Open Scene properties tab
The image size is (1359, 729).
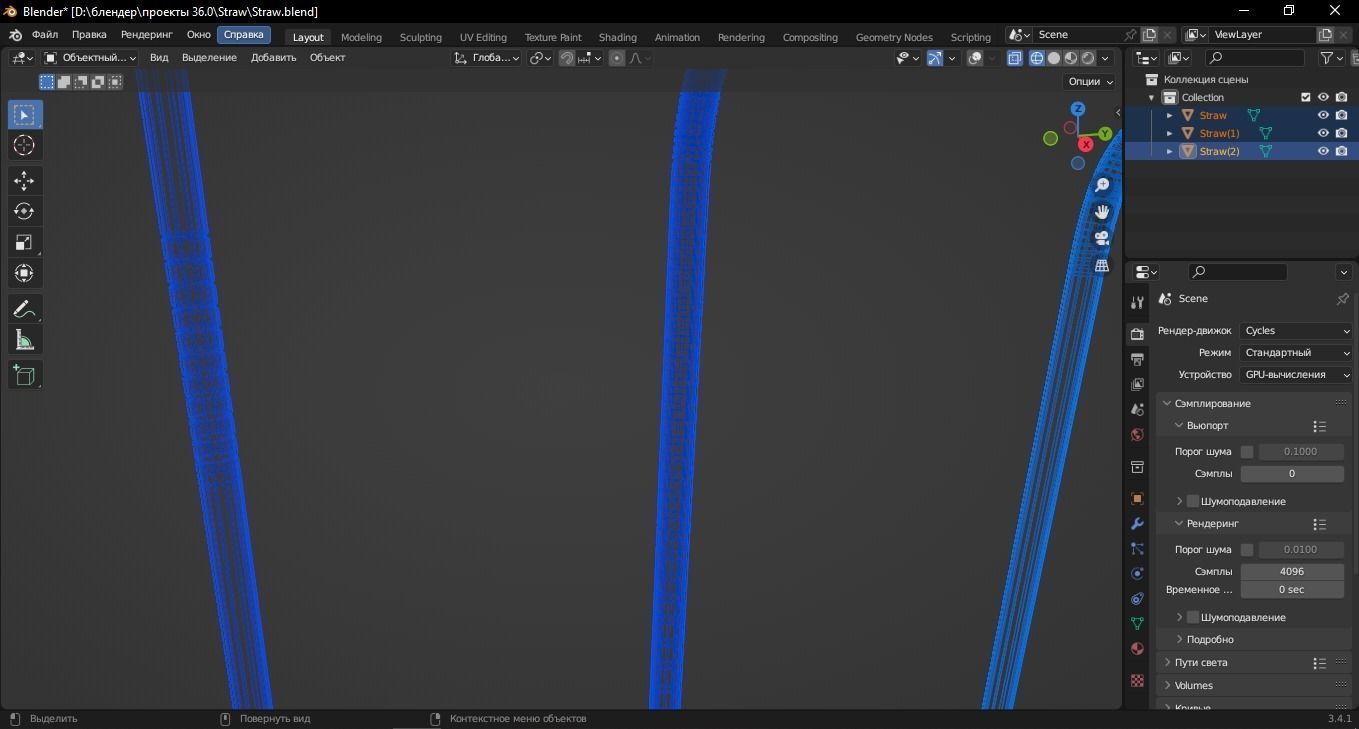click(x=1137, y=409)
